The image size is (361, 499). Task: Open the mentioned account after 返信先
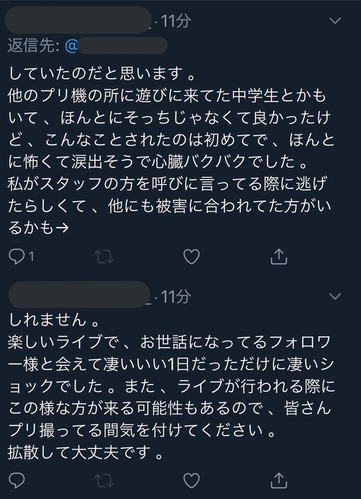tap(116, 46)
